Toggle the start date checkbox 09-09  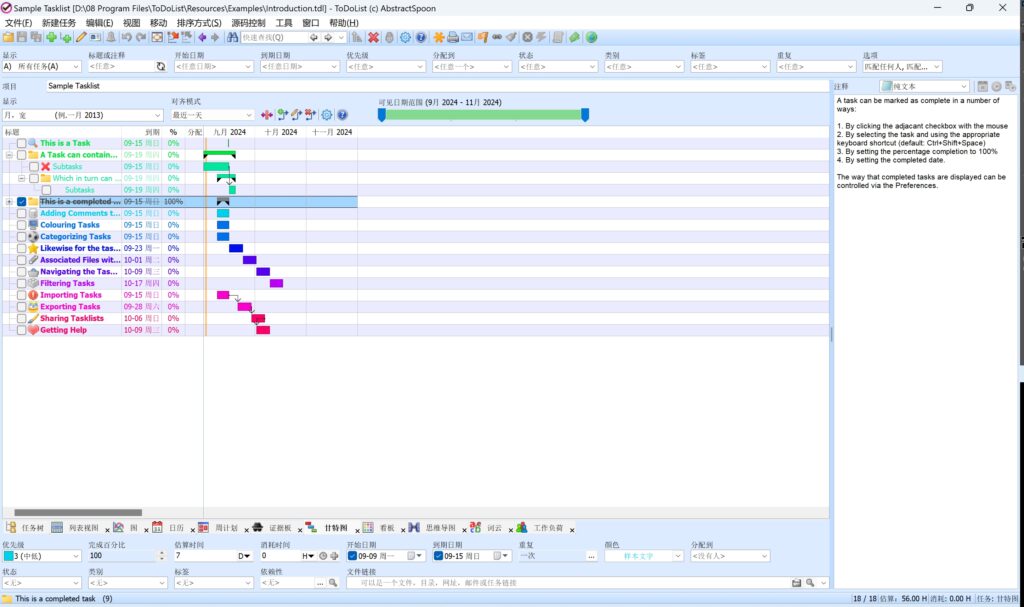tap(353, 556)
